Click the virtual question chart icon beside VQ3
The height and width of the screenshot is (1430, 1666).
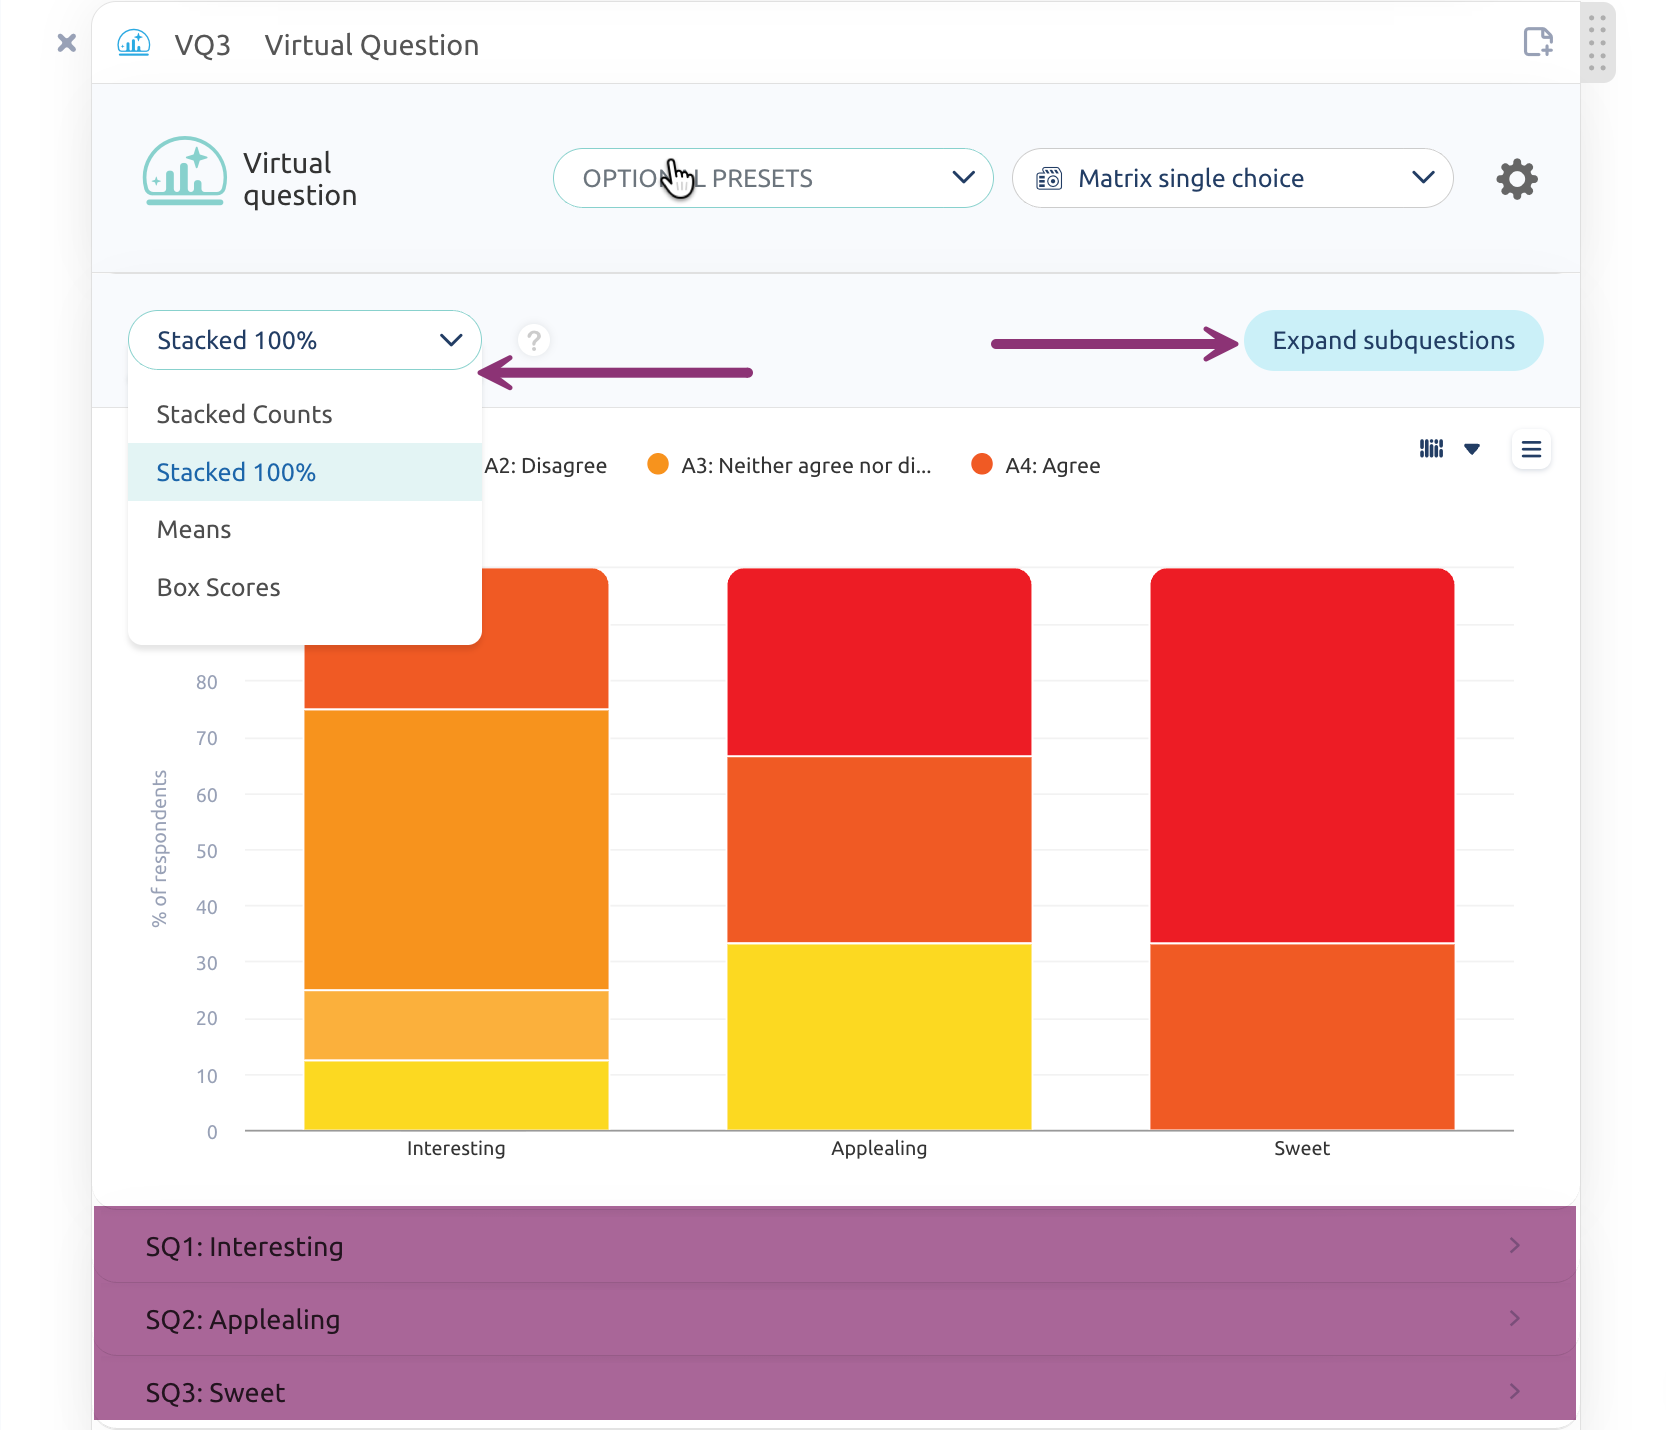134,43
